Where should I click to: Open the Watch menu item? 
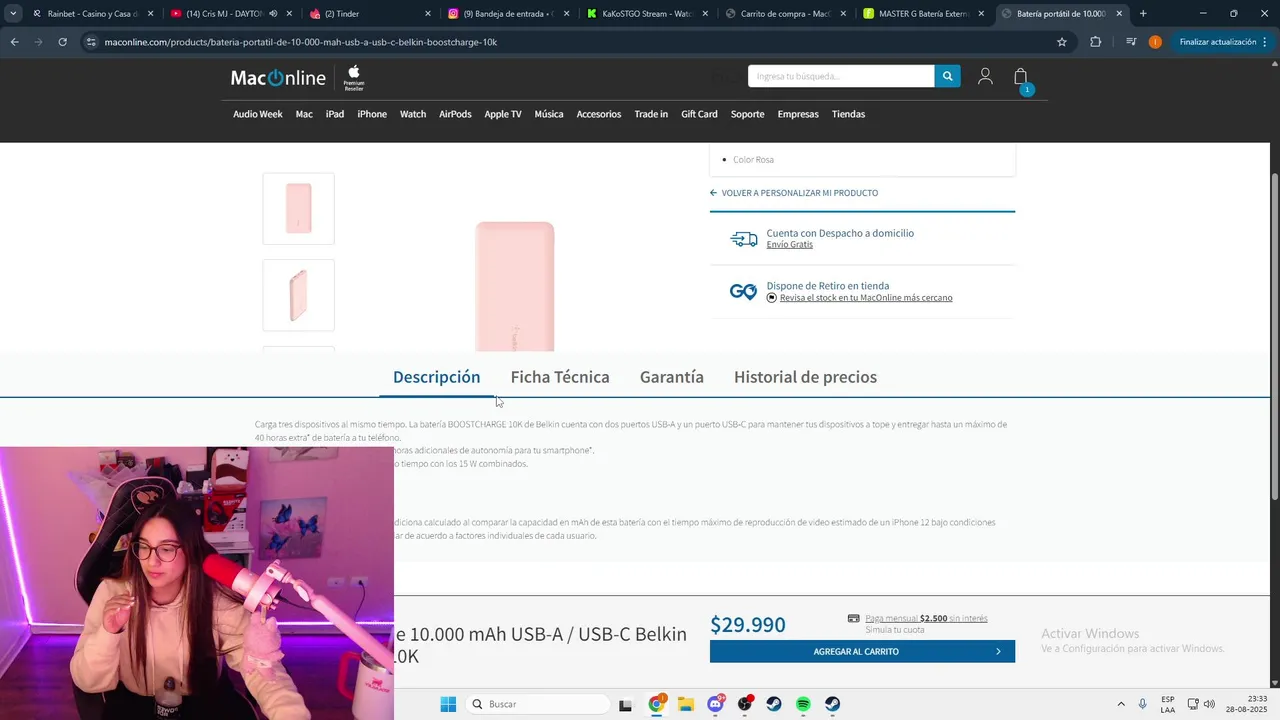click(x=413, y=114)
